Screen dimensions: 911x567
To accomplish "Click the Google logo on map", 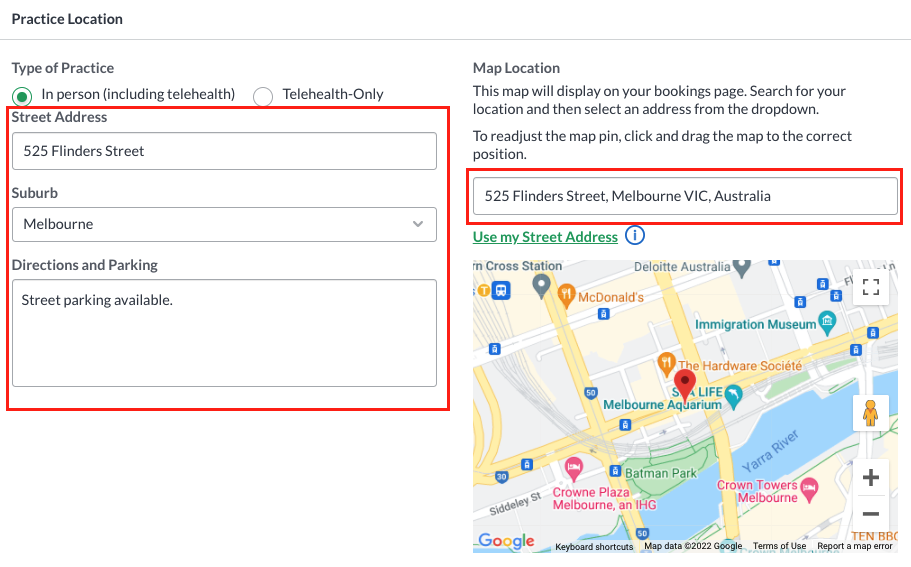I will [506, 541].
